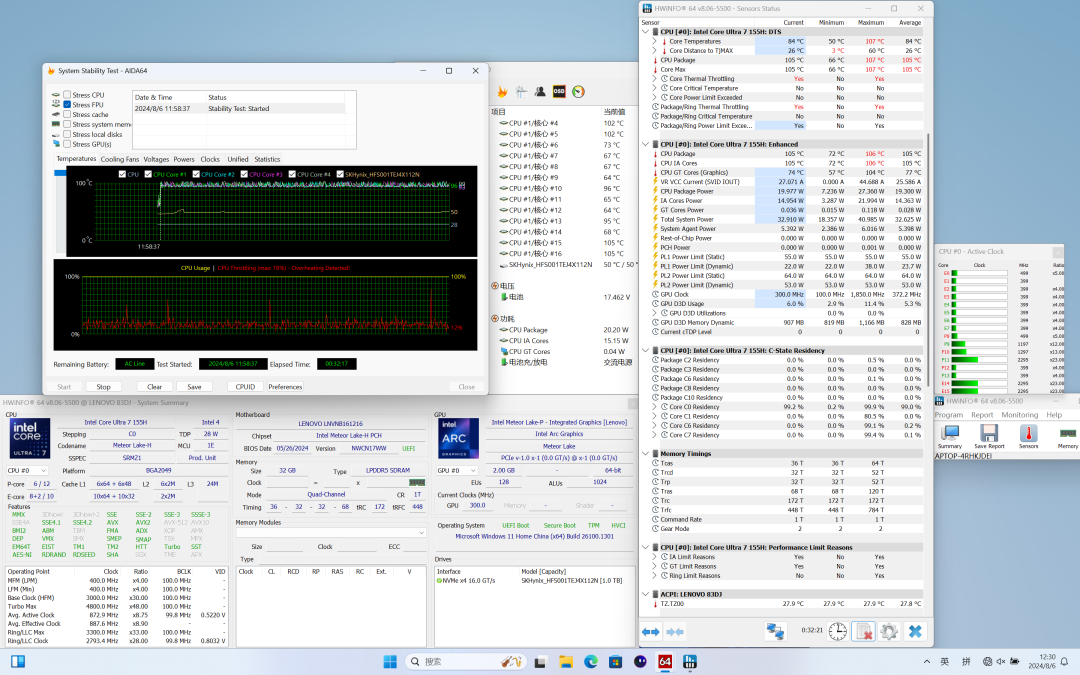Uncheck the Stress FPU checkbox
Image resolution: width=1080 pixels, height=675 pixels.
(67, 105)
